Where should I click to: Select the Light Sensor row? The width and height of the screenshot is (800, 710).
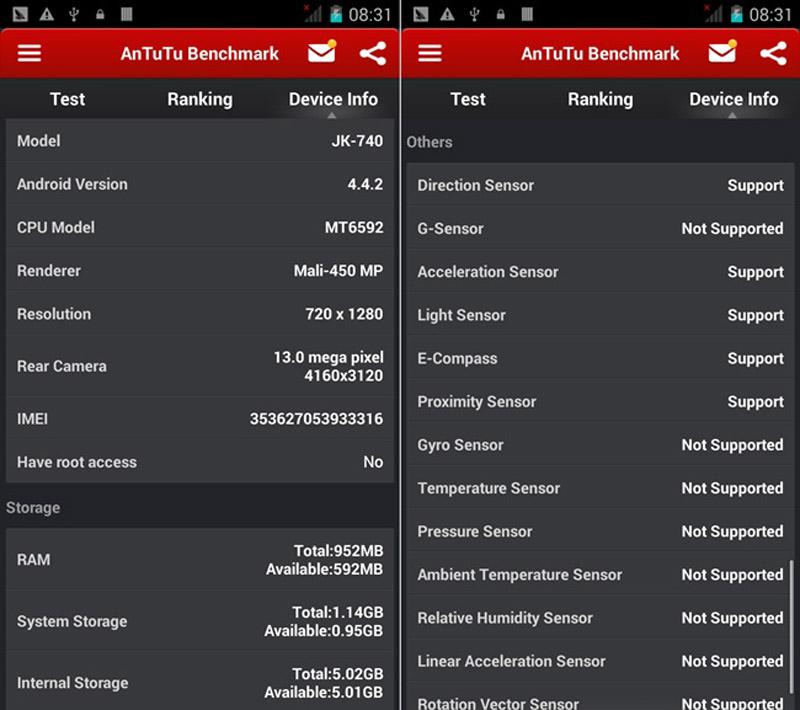coord(600,315)
